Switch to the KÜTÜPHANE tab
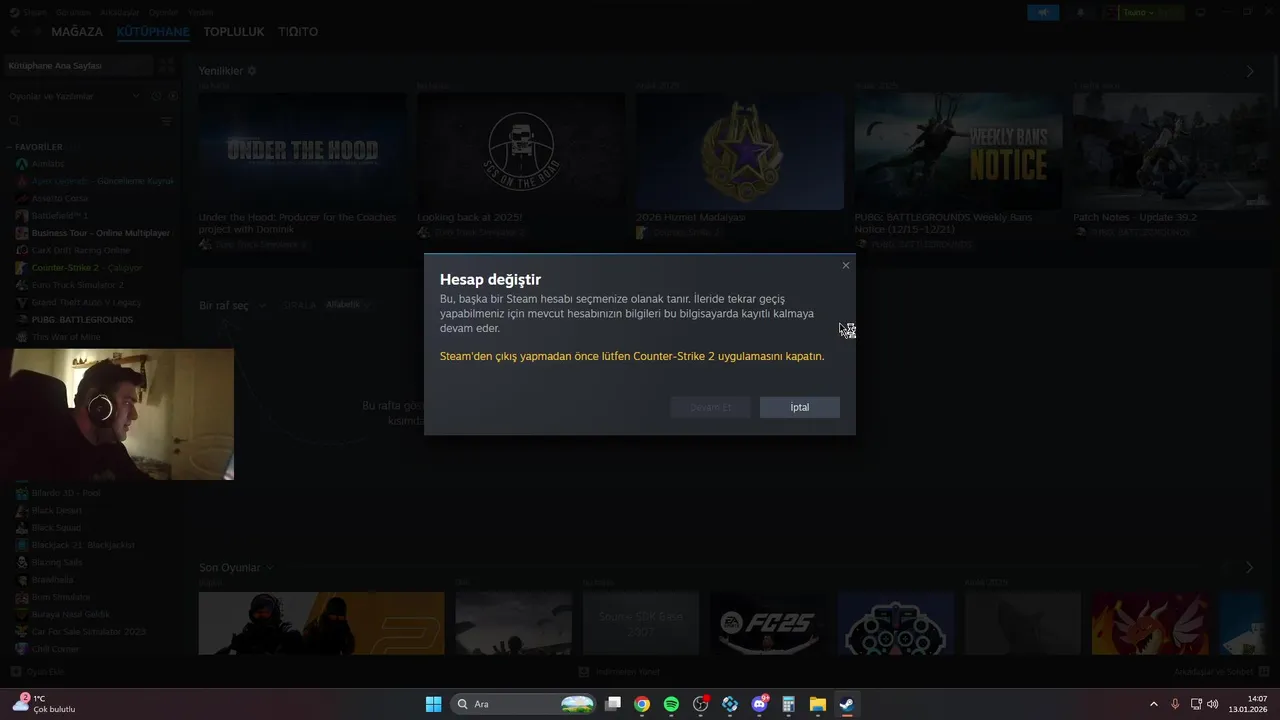This screenshot has width=1280, height=720. [x=153, y=32]
